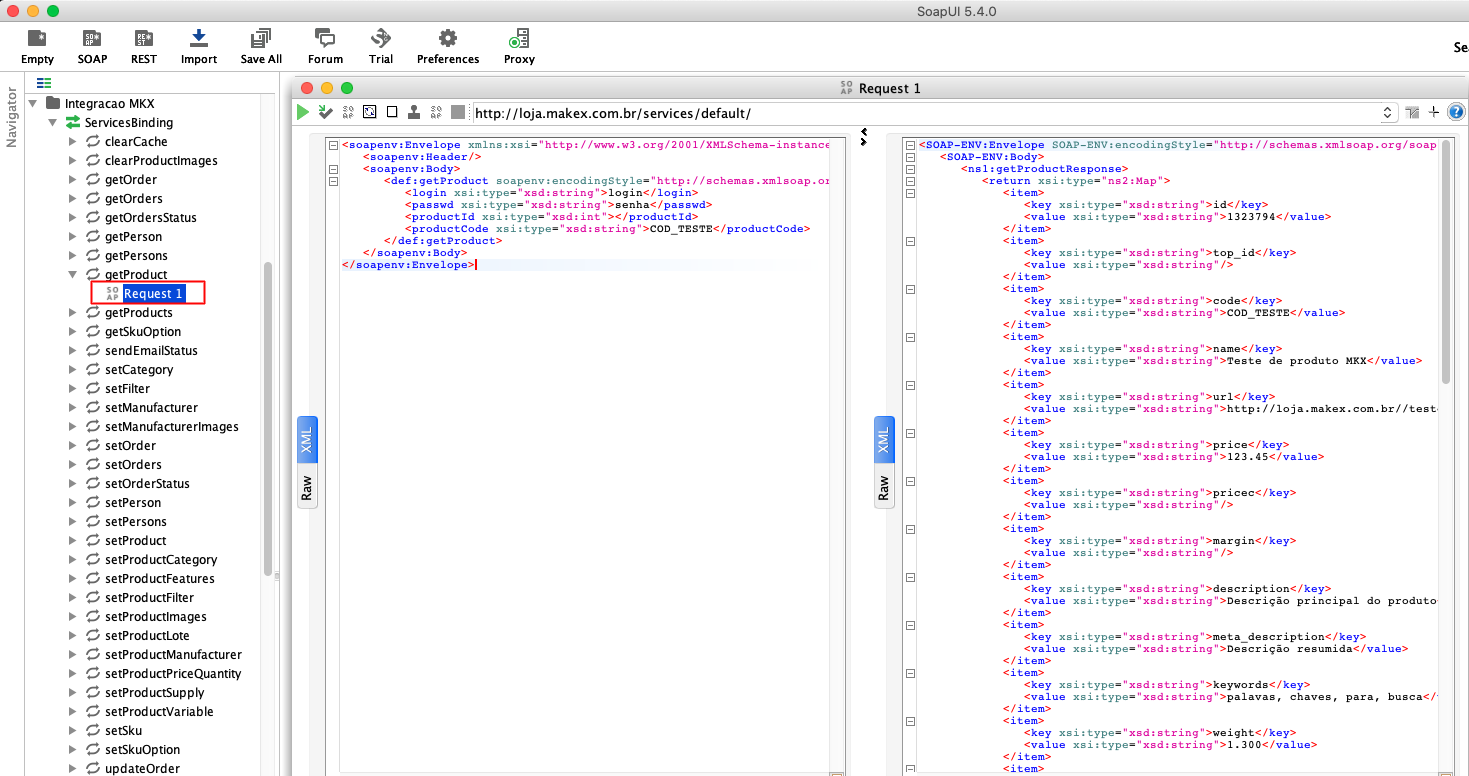Open Preferences from the toolbar
Screen dimensions: 1469x776
pyautogui.click(x=447, y=46)
